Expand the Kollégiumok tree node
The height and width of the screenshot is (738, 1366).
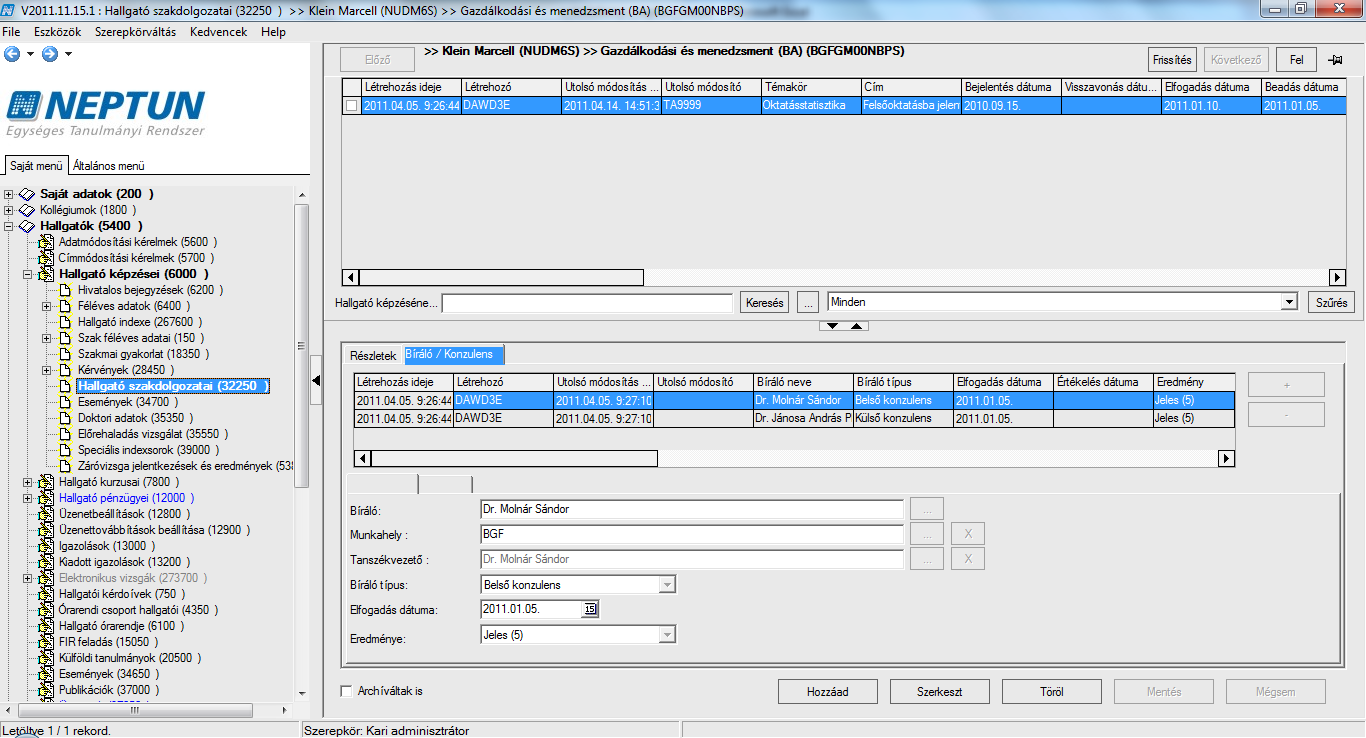point(9,210)
